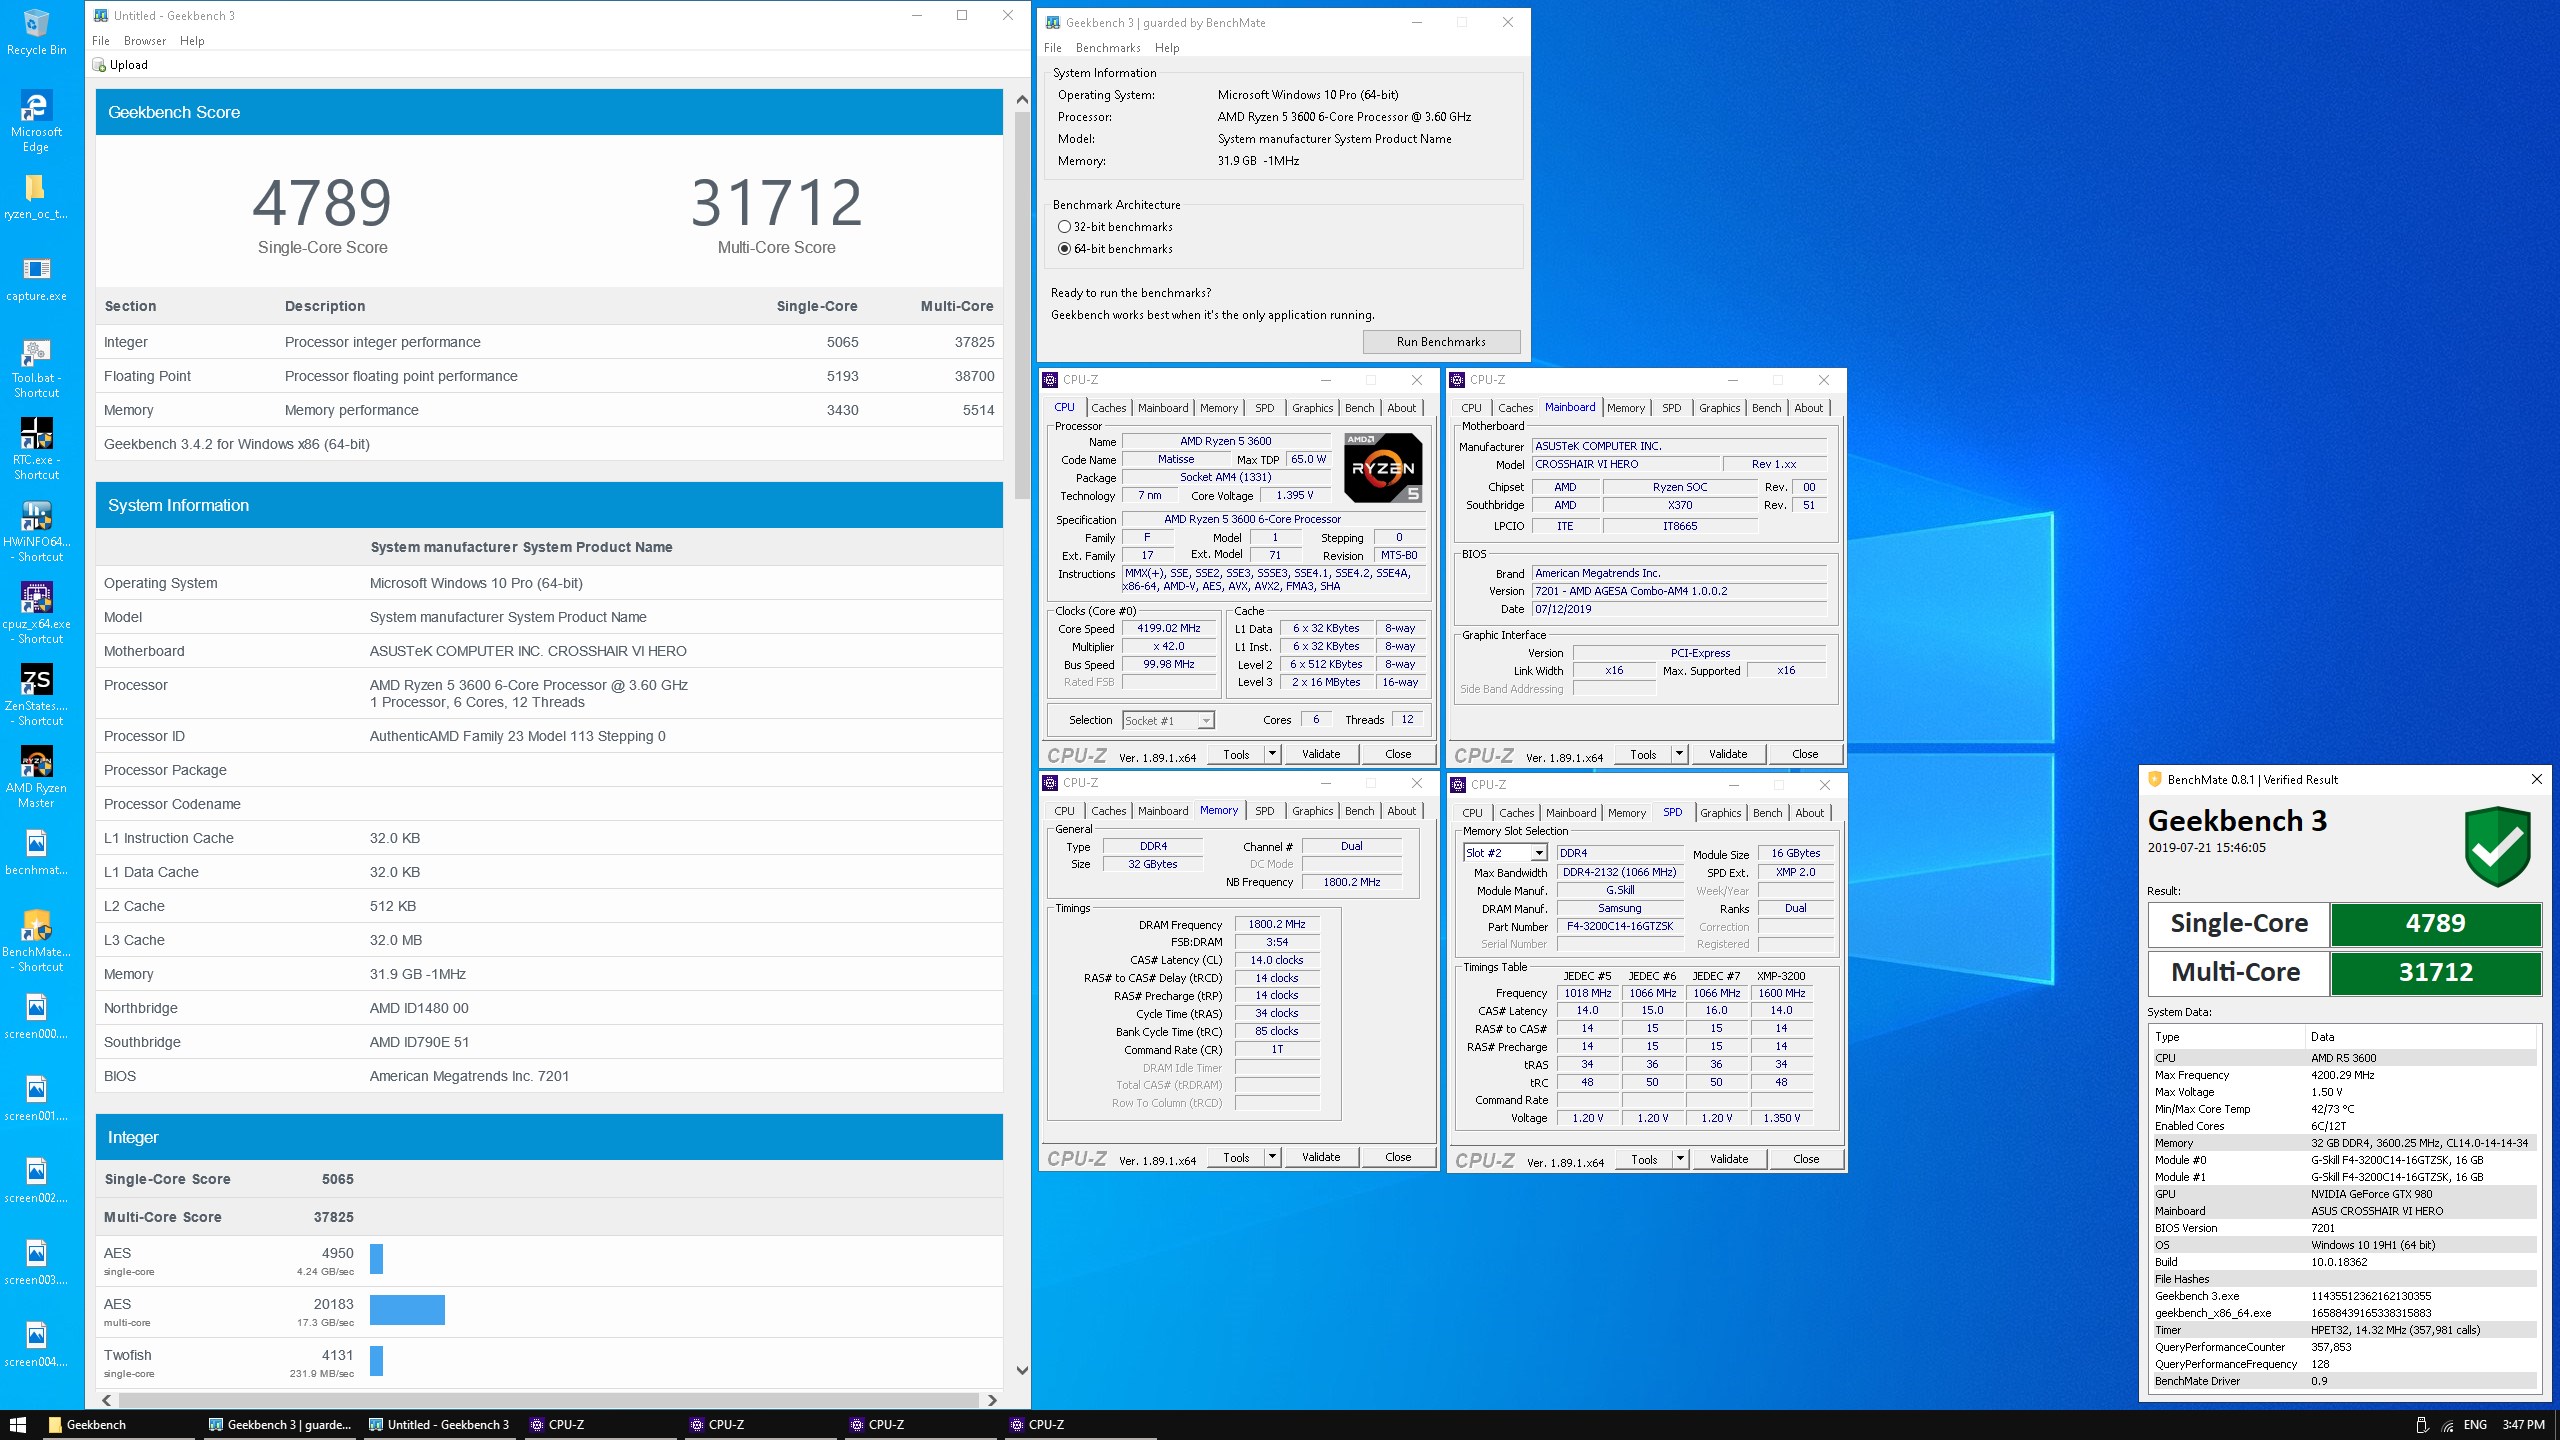Click Validate in the CPU-Z CPU window
Screen dimensions: 2560x1440
tap(1320, 754)
